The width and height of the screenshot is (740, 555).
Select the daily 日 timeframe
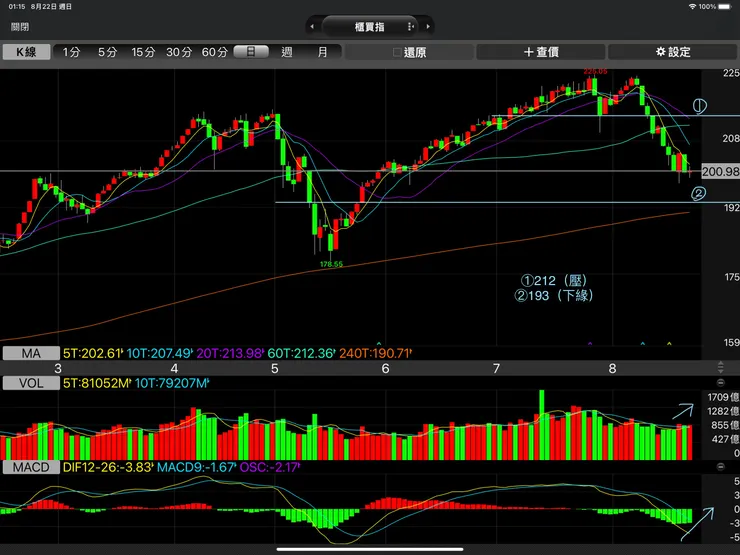[251, 51]
